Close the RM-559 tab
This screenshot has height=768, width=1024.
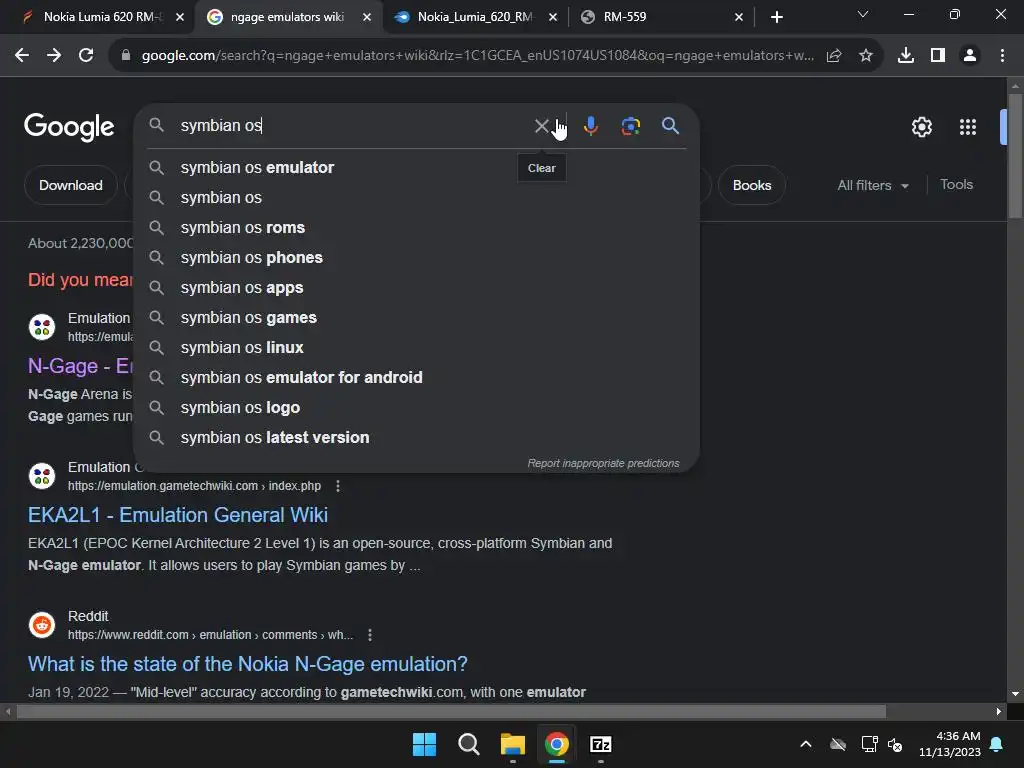(739, 17)
